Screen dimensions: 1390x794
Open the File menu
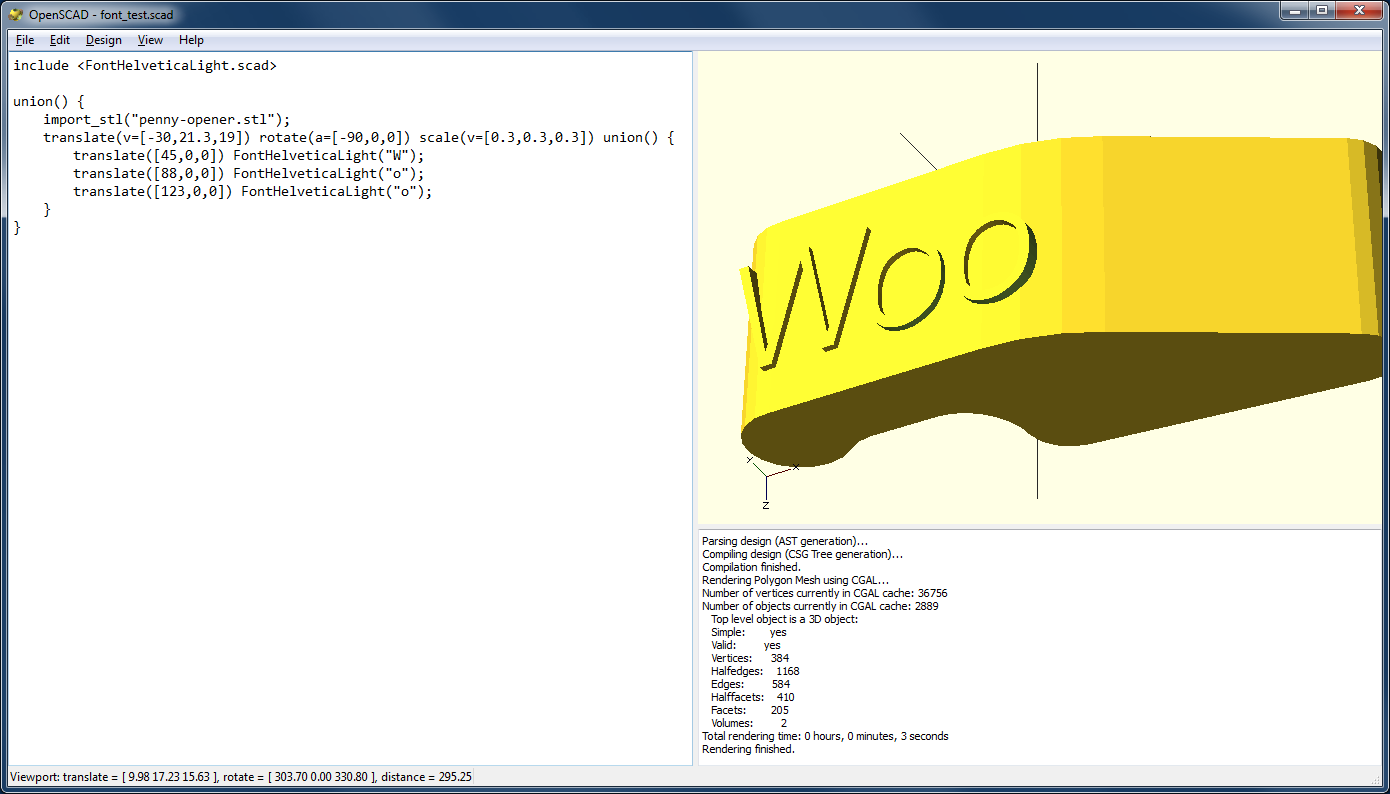tap(25, 40)
